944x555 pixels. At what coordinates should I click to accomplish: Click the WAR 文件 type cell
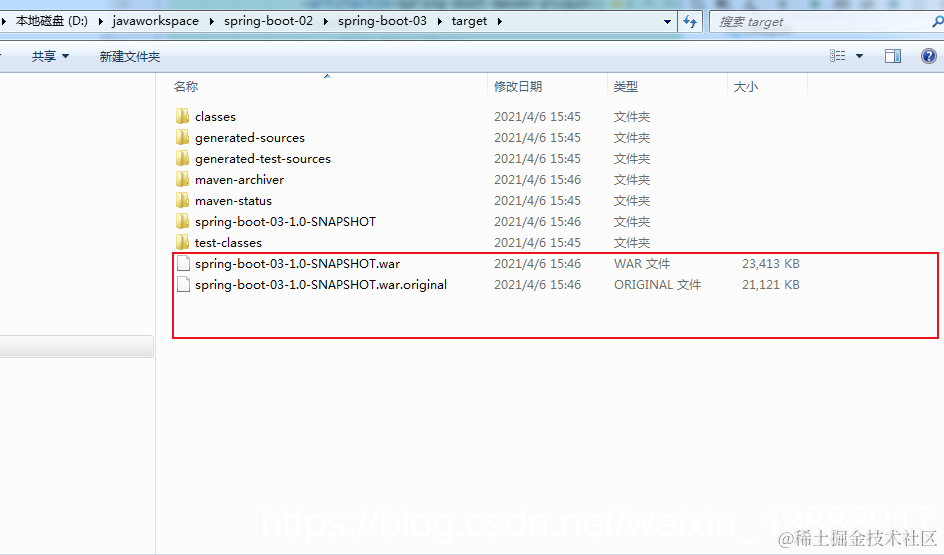642,264
